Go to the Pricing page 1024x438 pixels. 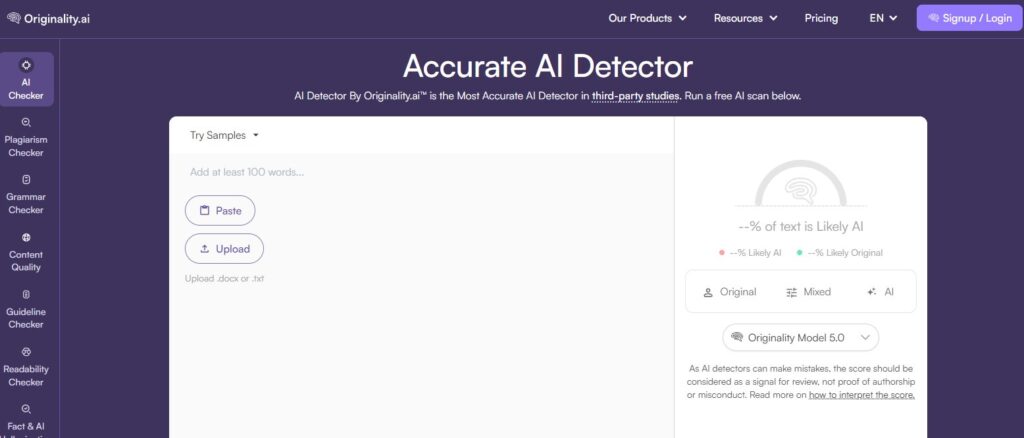click(x=821, y=18)
